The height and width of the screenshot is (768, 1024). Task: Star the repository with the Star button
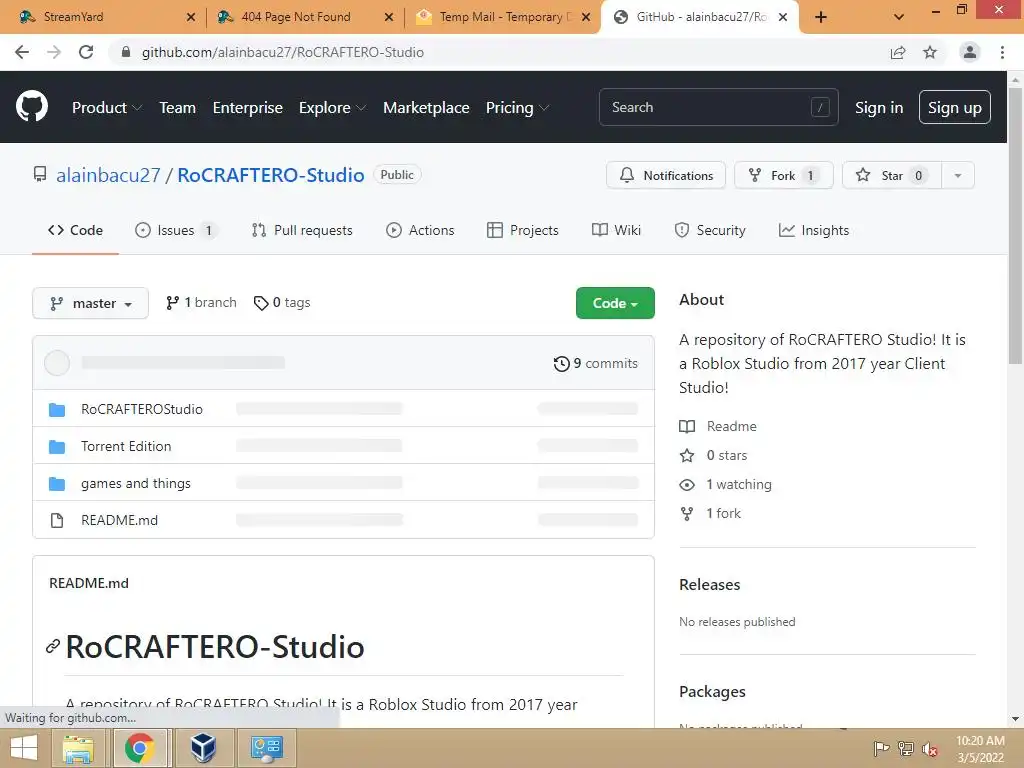pyautogui.click(x=891, y=176)
